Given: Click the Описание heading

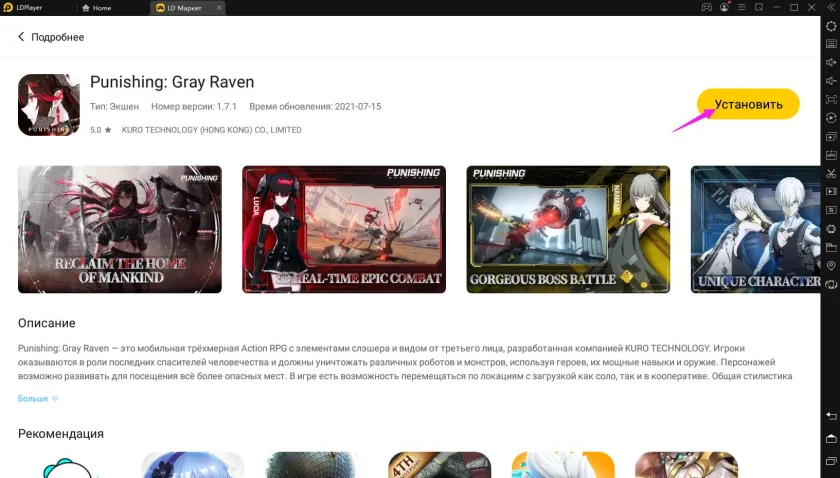Looking at the screenshot, I should coord(47,323).
